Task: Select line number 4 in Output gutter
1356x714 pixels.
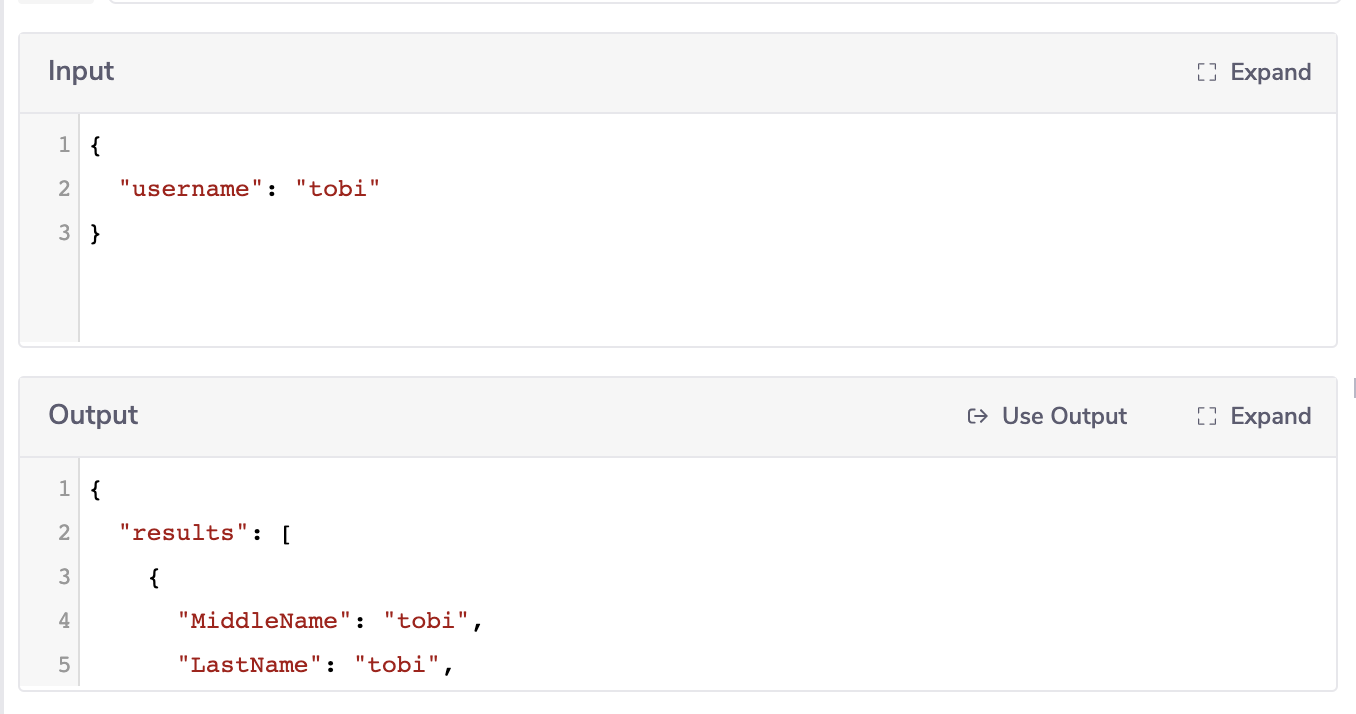Action: [x=64, y=621]
